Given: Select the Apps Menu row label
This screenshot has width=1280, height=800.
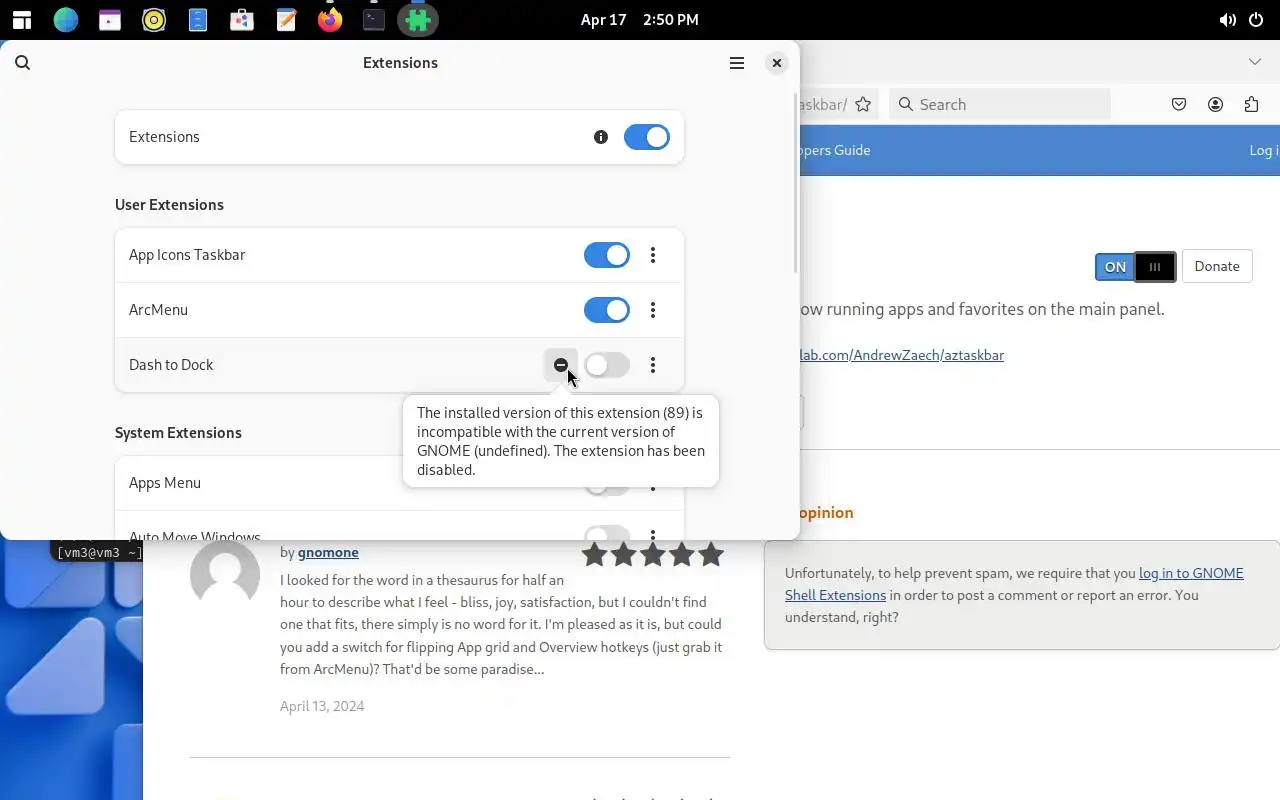Looking at the screenshot, I should [x=165, y=483].
